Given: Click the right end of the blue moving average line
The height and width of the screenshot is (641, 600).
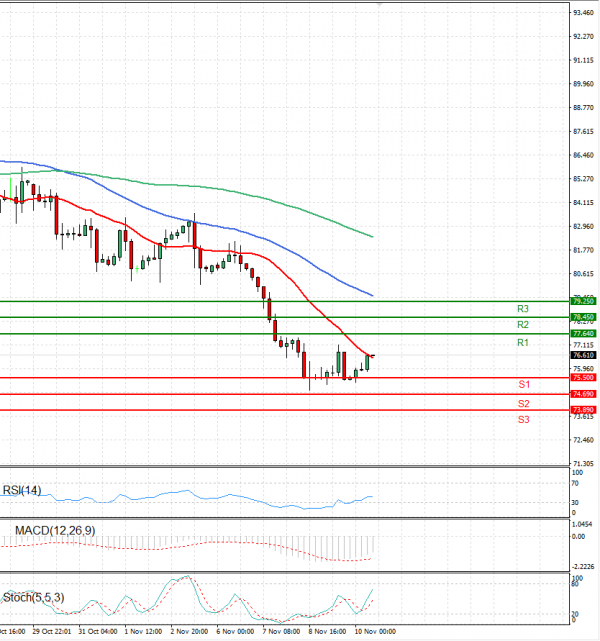Looking at the screenshot, I should (372, 295).
